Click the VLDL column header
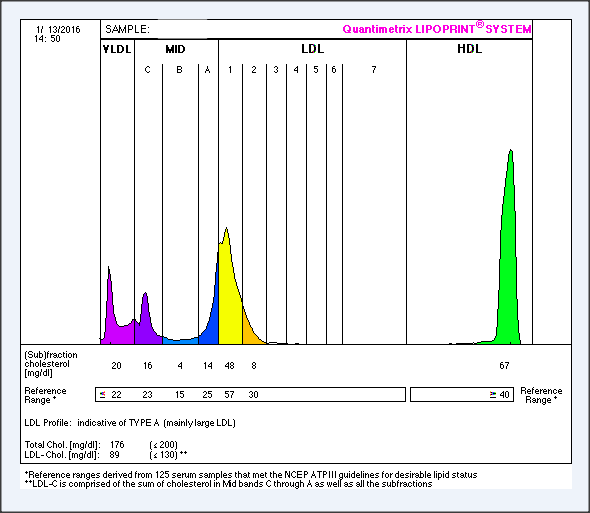 pyautogui.click(x=117, y=49)
